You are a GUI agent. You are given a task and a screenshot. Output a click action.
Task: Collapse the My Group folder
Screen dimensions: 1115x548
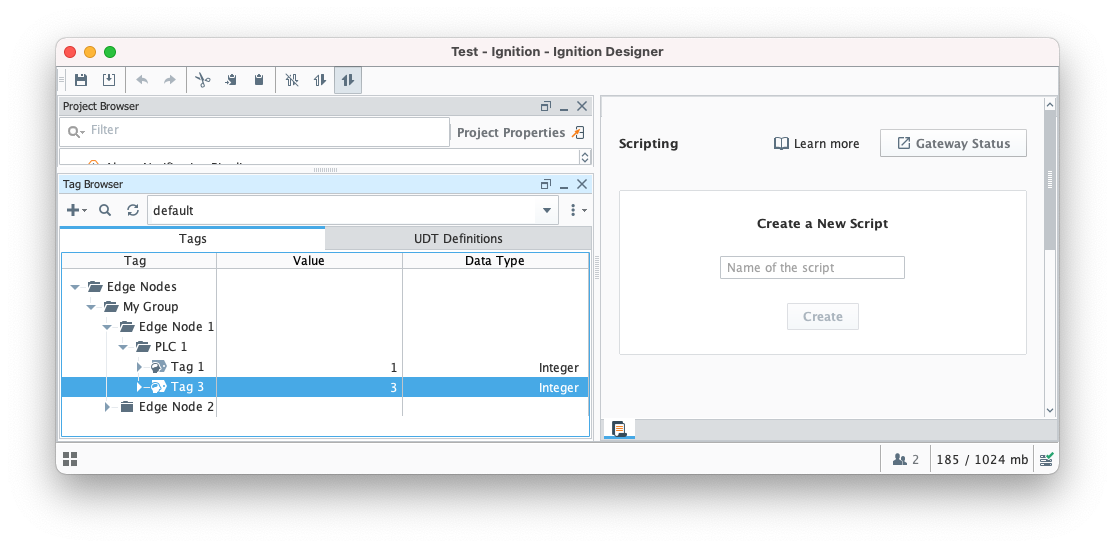coord(91,307)
